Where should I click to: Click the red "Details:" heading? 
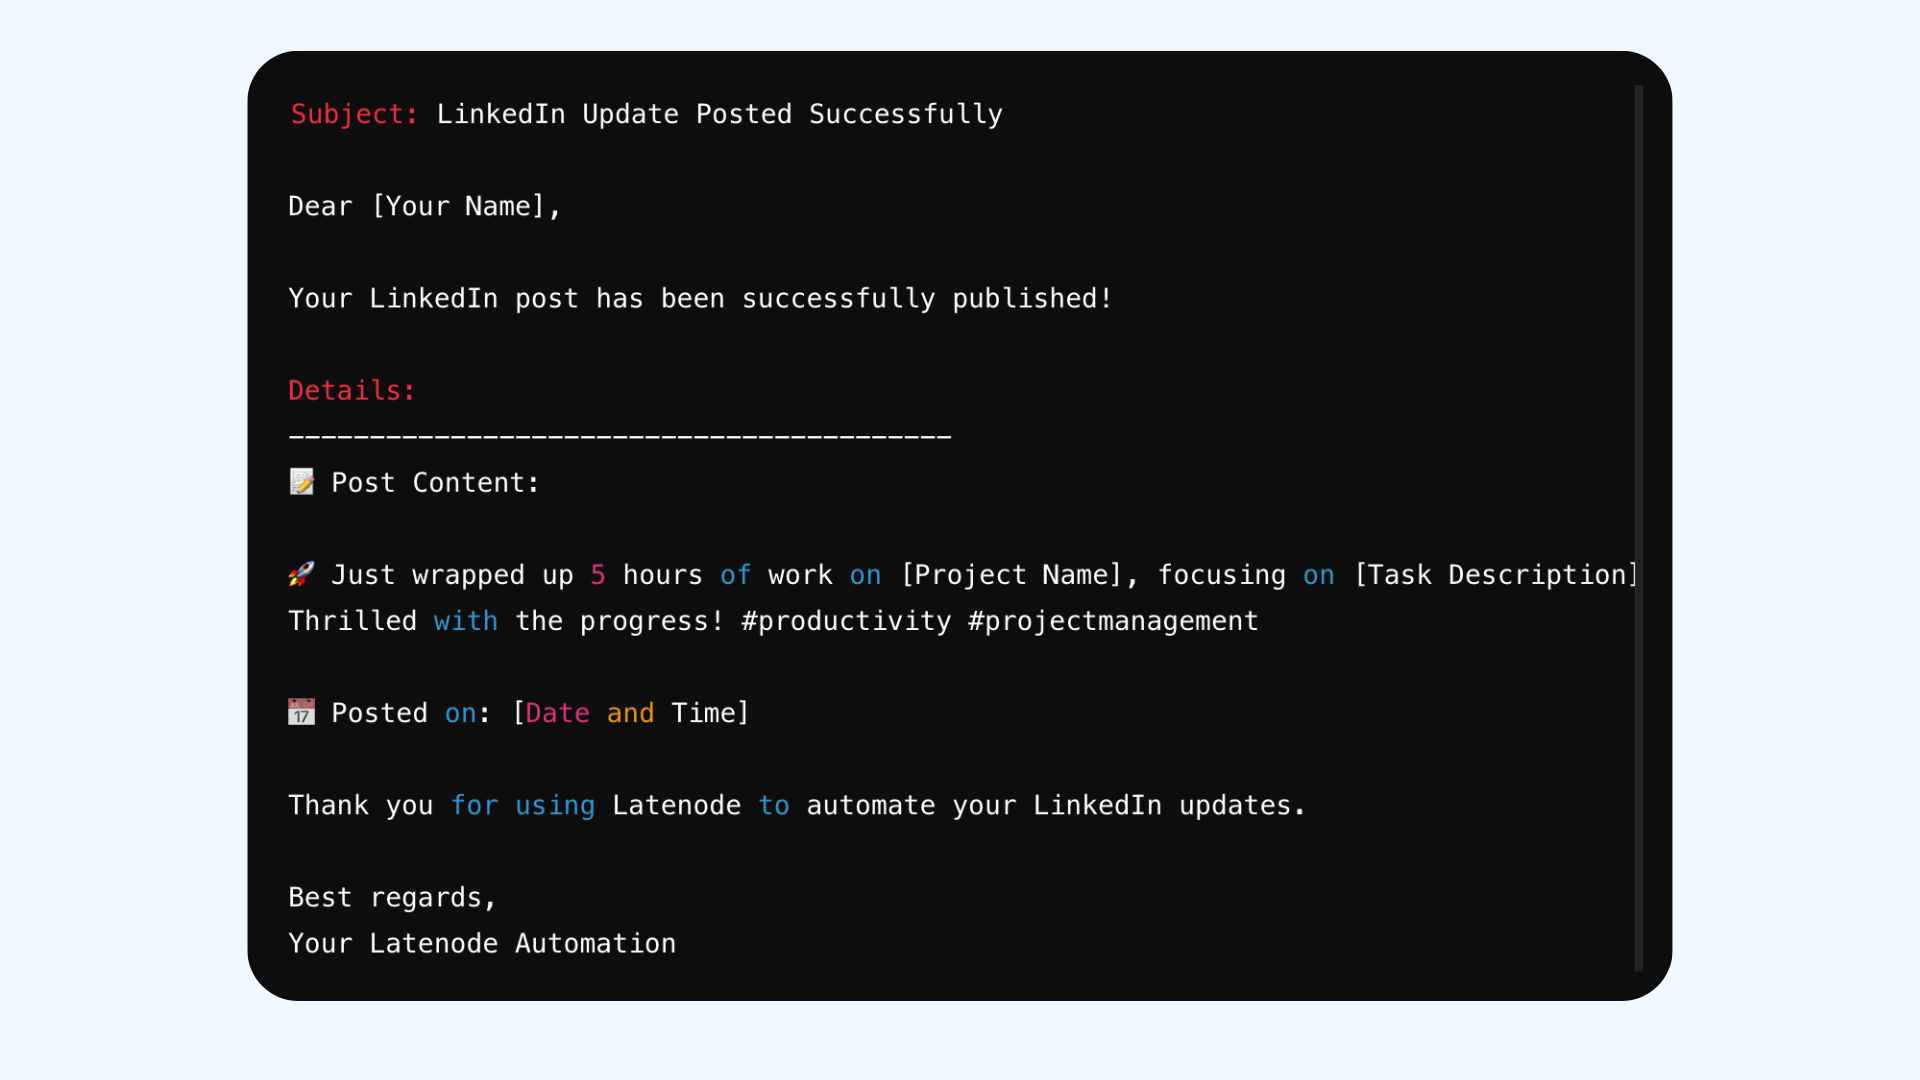click(x=351, y=390)
